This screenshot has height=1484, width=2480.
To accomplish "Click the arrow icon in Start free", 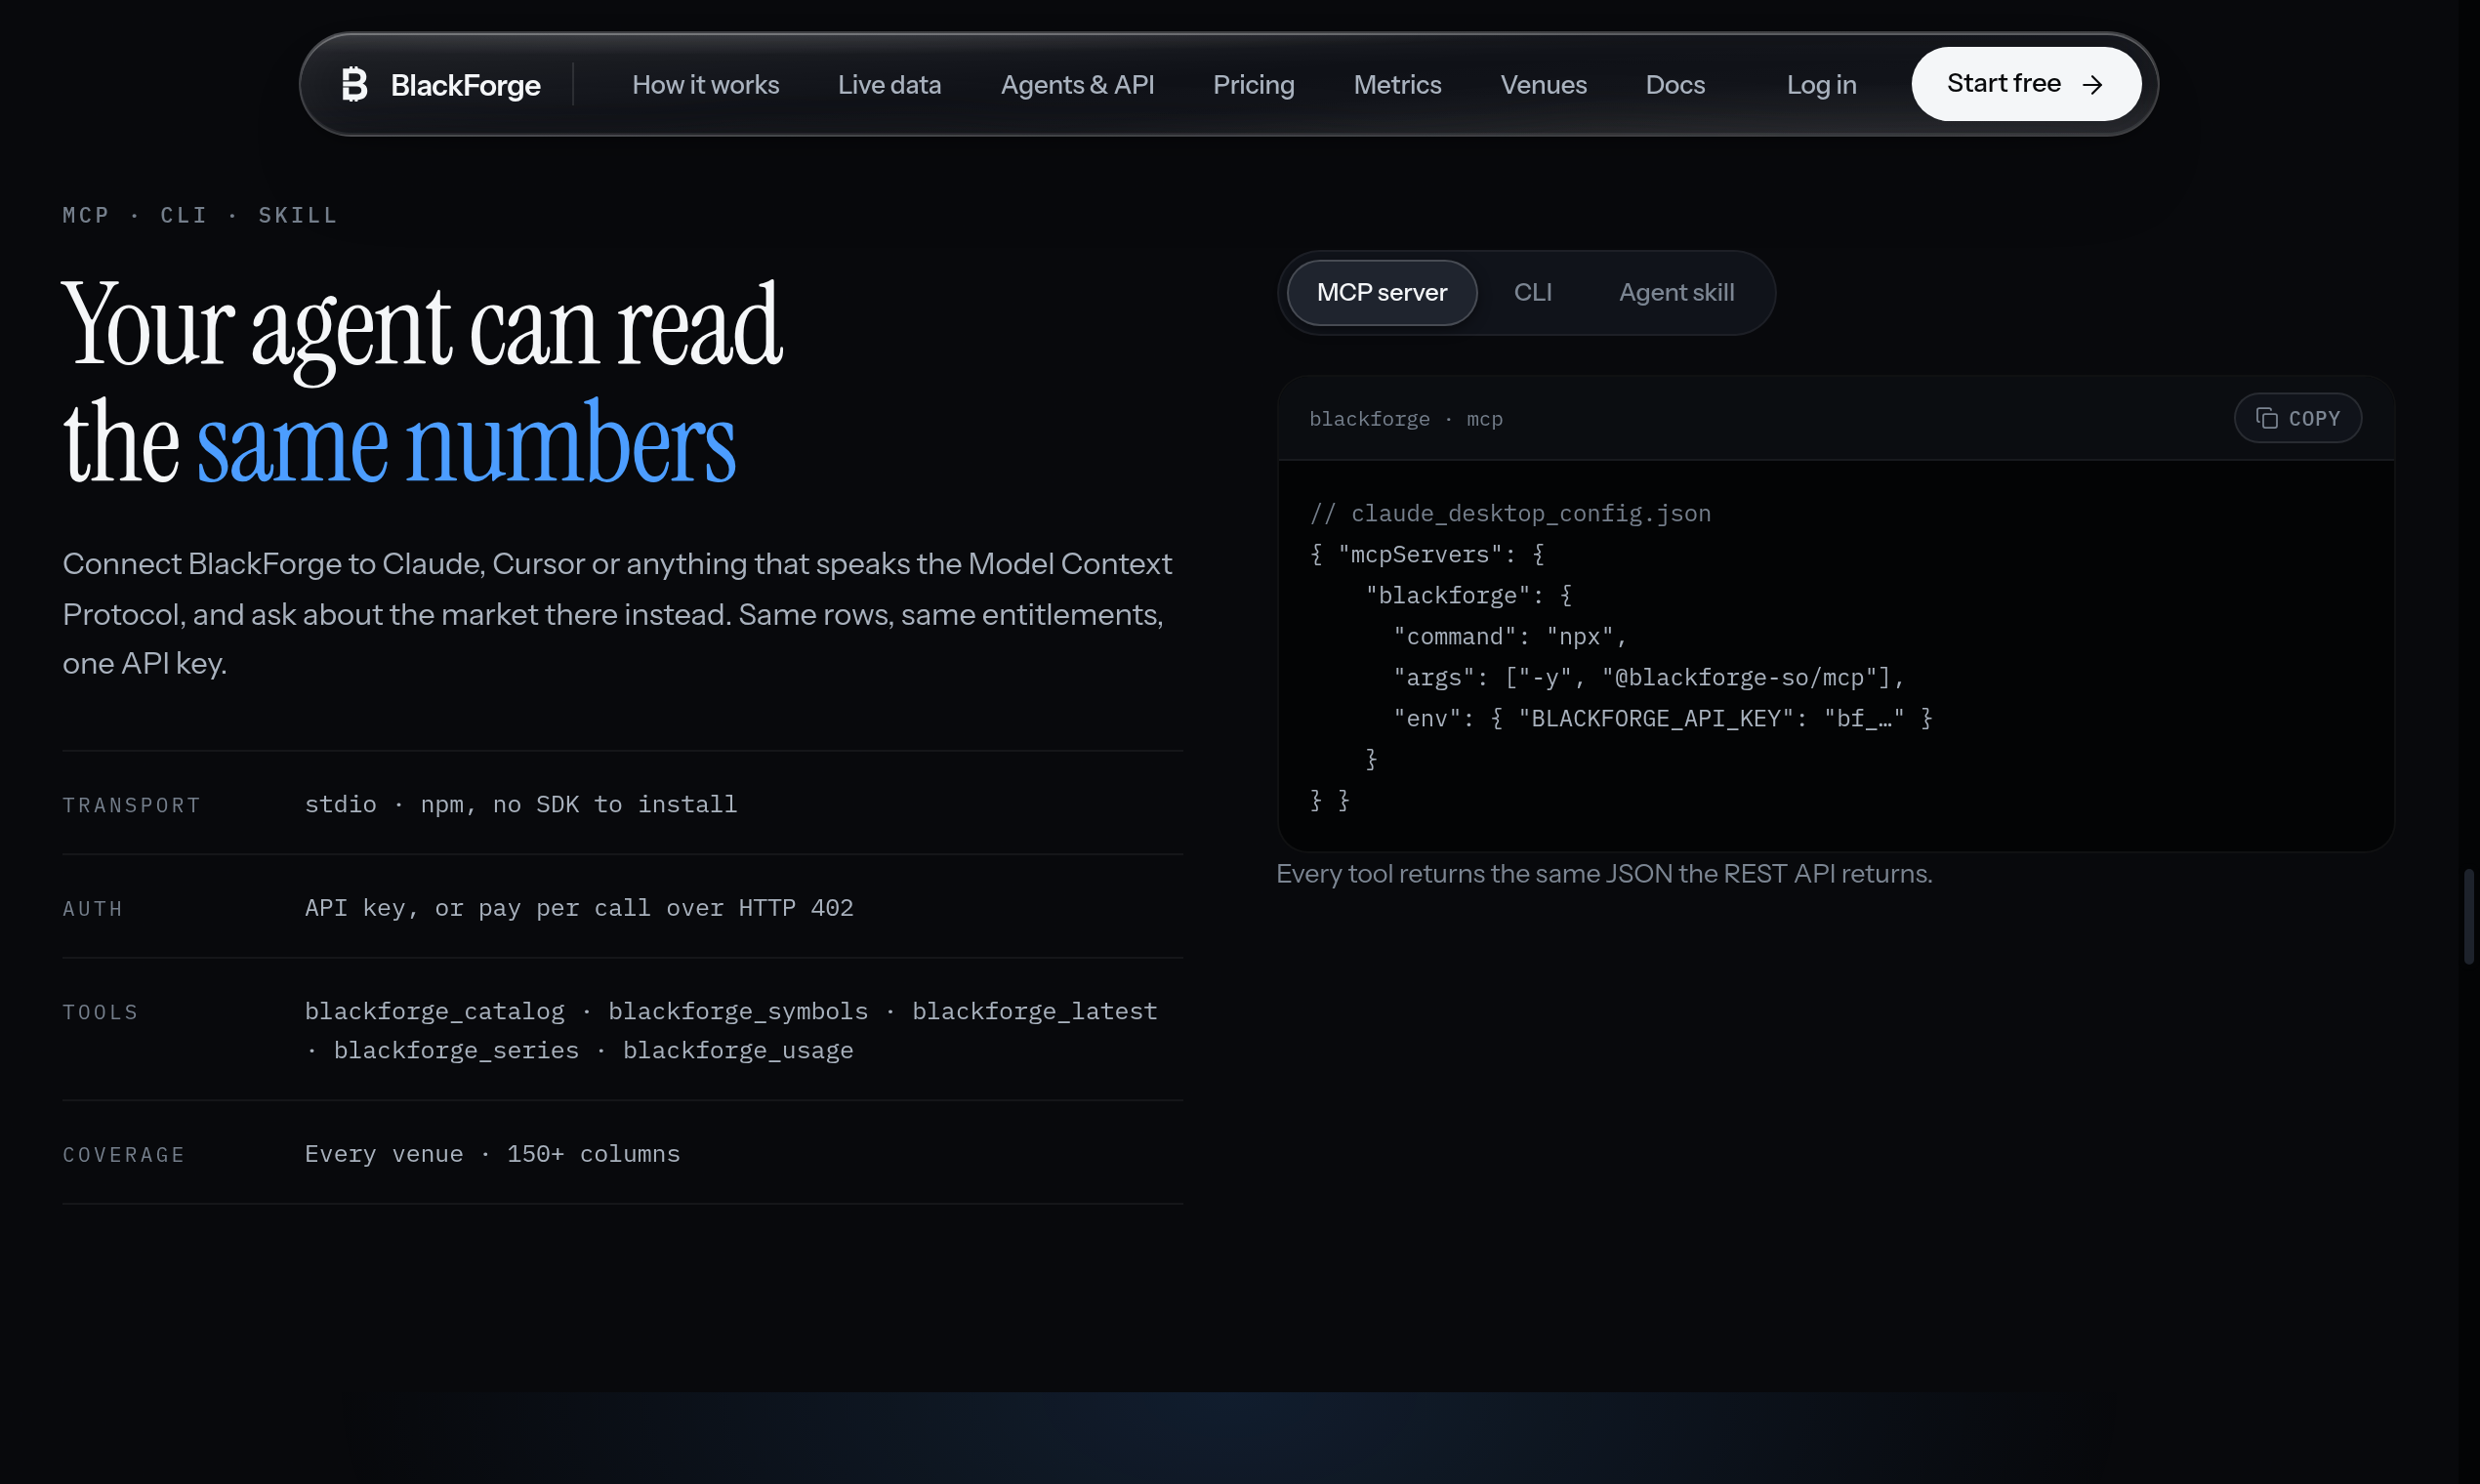I will coord(2092,85).
